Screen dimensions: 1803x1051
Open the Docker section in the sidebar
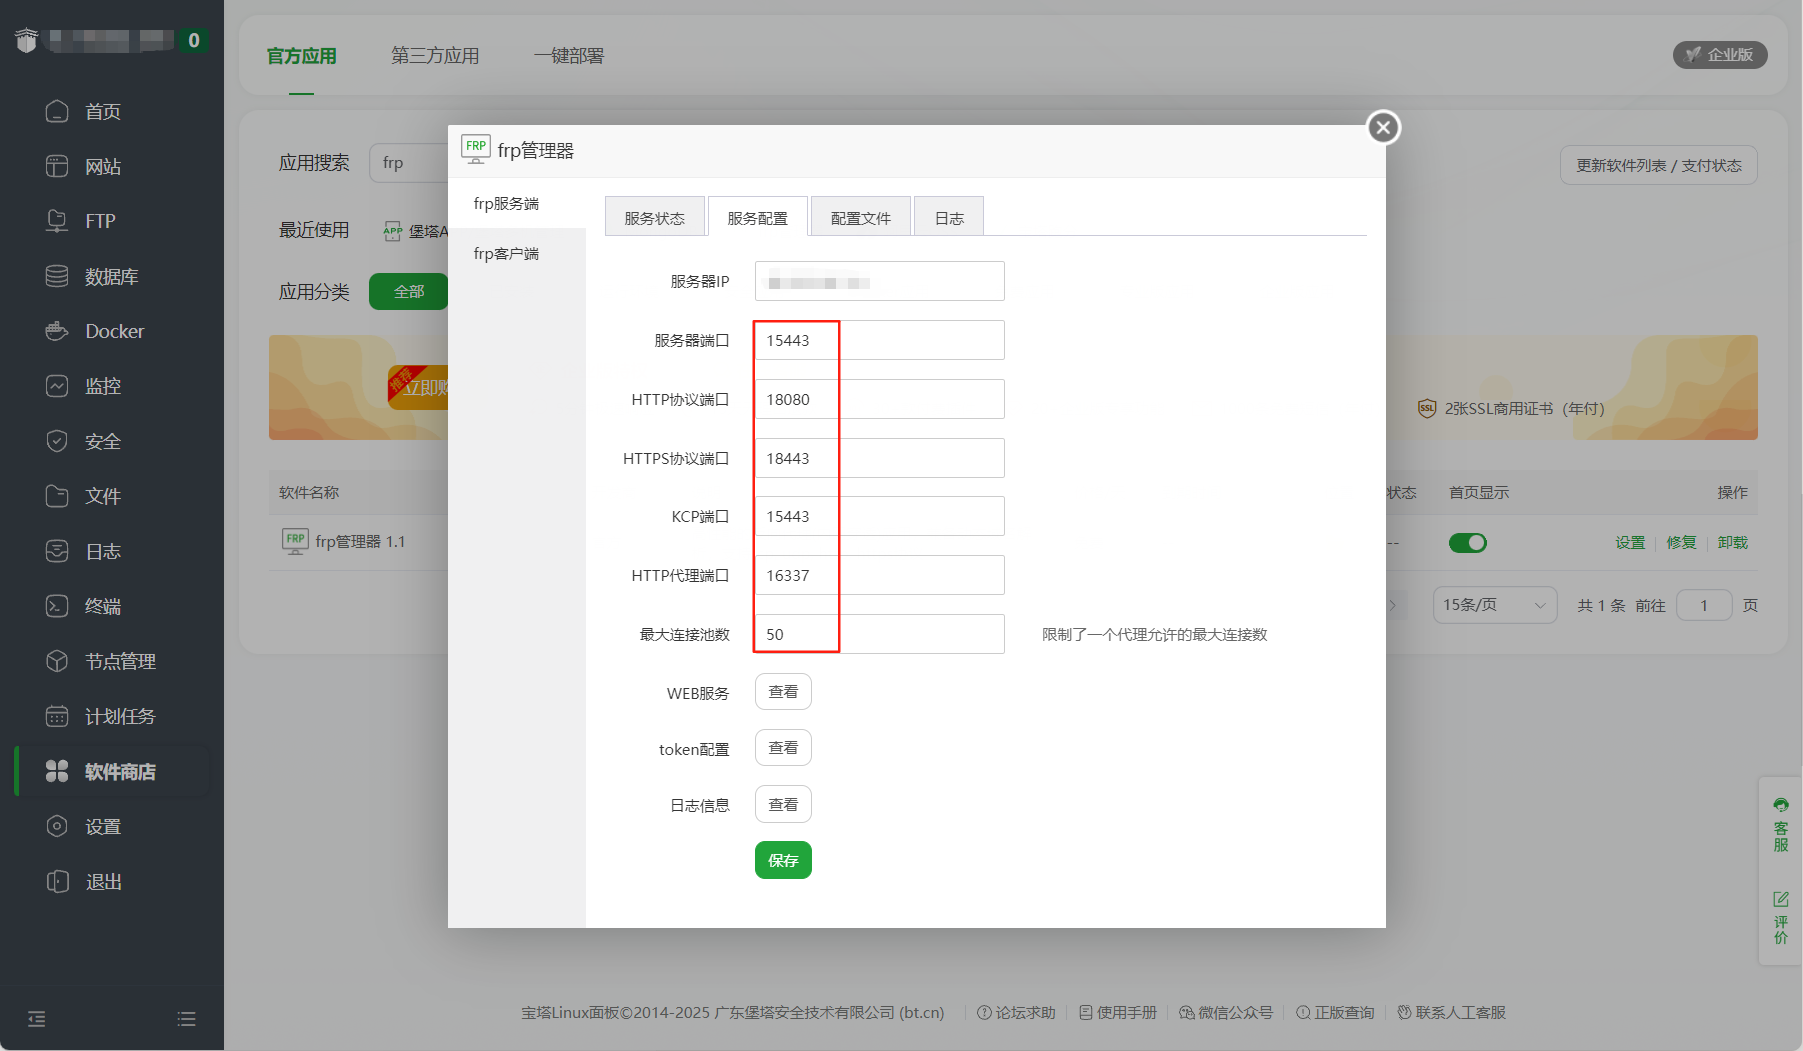114,331
